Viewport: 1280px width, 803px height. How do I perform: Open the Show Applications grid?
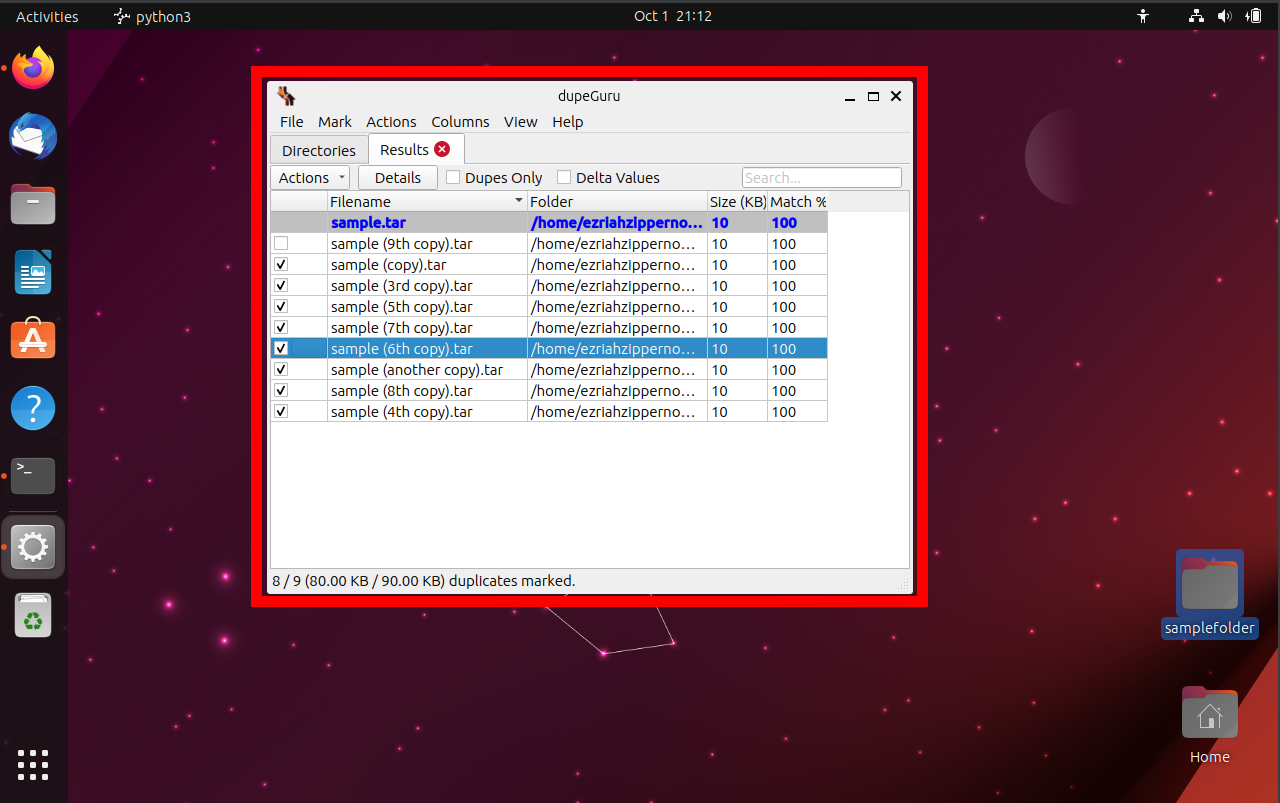pos(32,765)
